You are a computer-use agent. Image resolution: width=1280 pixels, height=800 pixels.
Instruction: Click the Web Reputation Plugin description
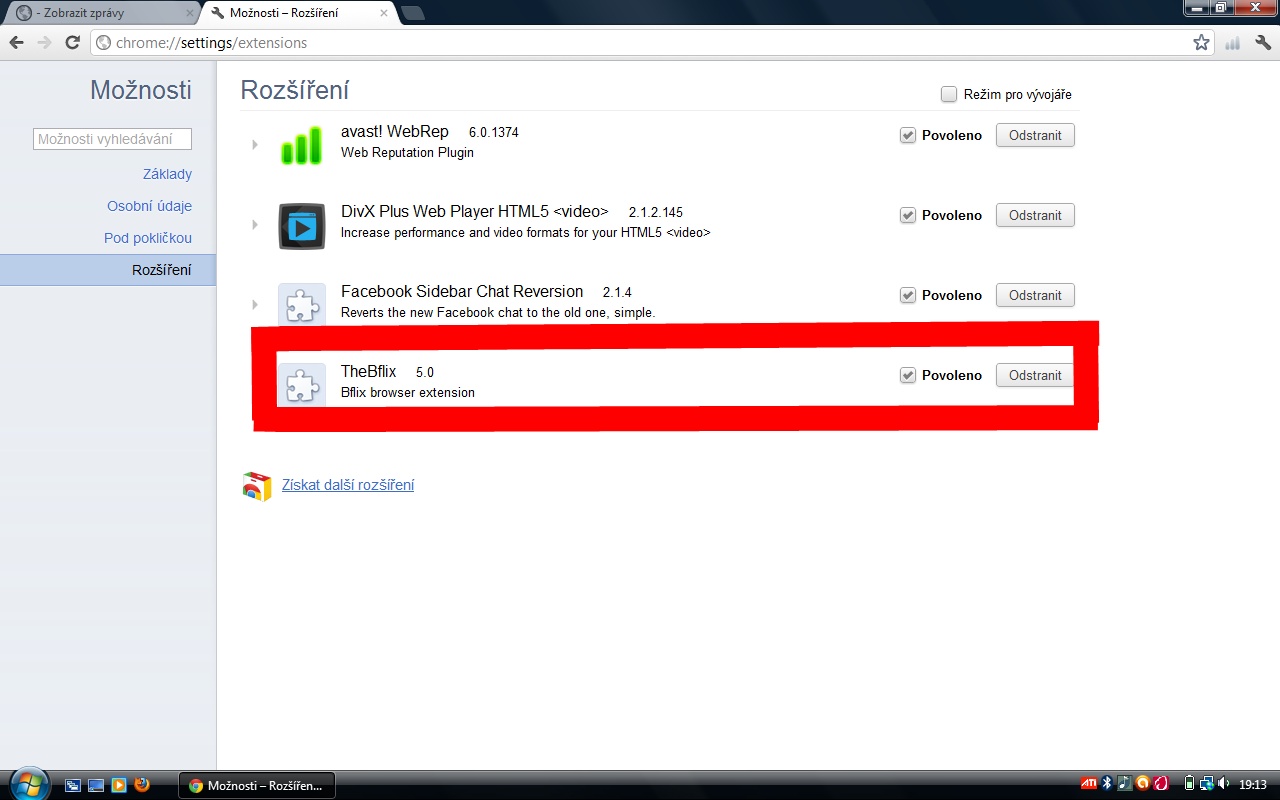pos(407,152)
